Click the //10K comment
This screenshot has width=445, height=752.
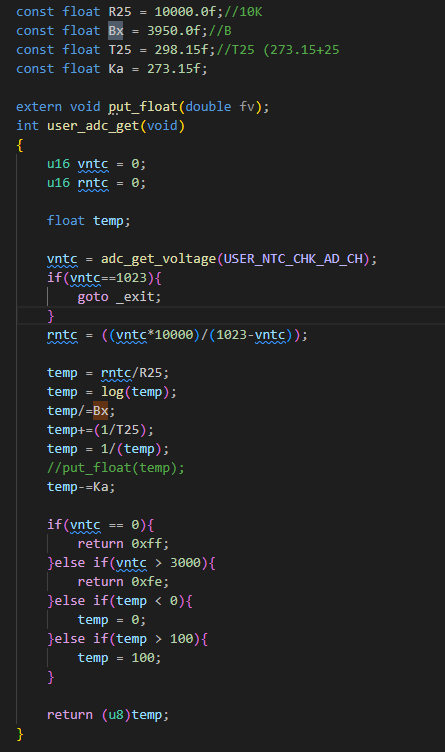pyautogui.click(x=243, y=12)
